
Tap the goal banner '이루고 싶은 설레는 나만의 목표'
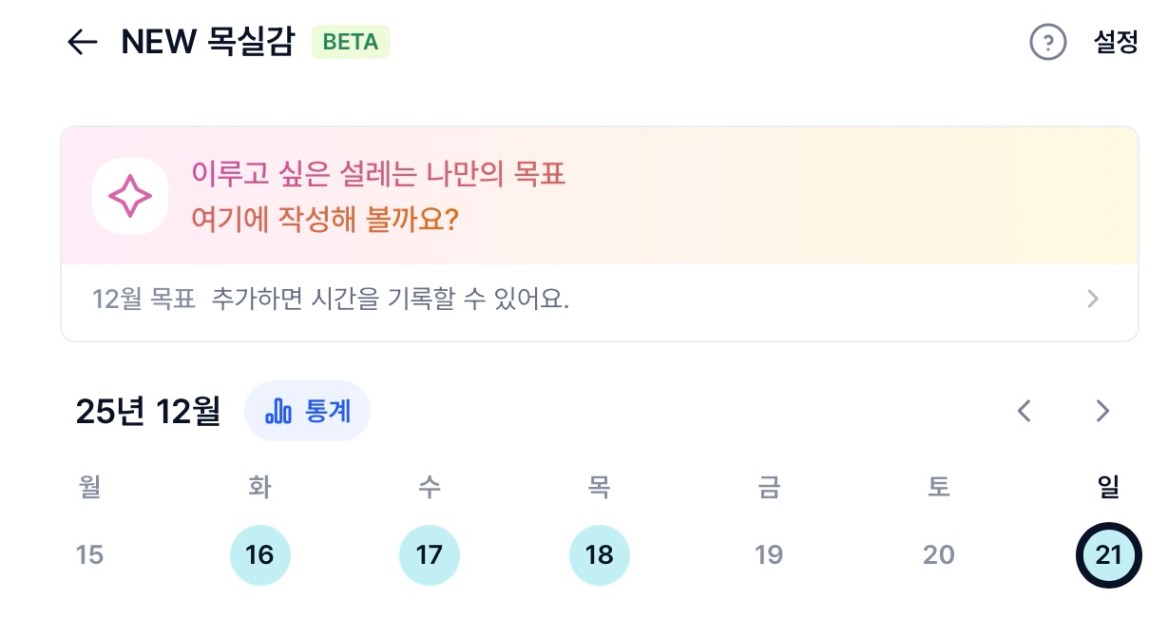click(378, 176)
